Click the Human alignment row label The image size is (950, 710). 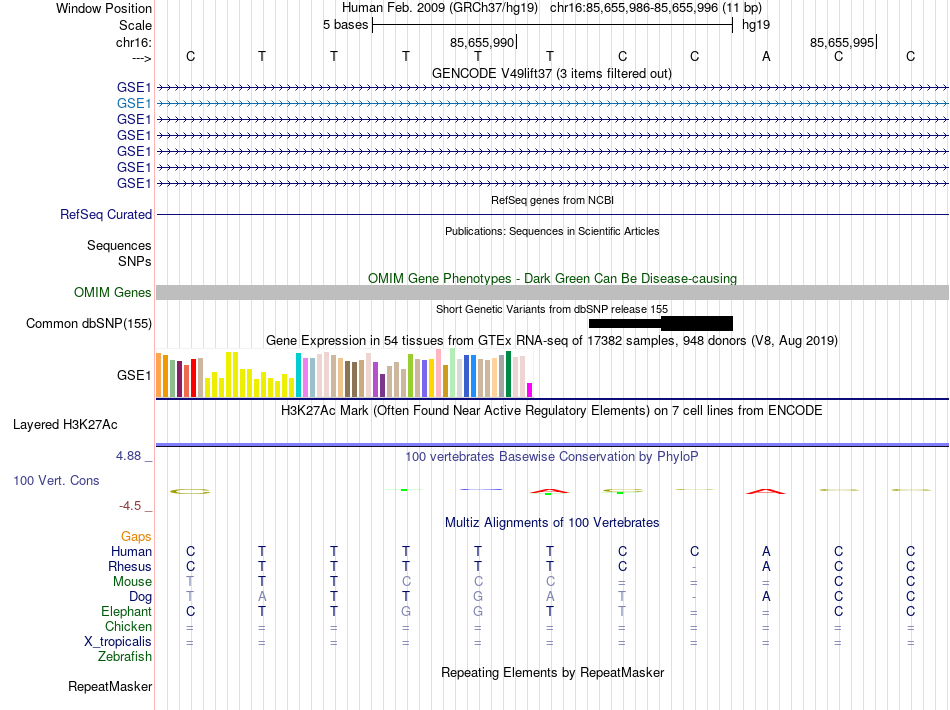pyautogui.click(x=131, y=551)
